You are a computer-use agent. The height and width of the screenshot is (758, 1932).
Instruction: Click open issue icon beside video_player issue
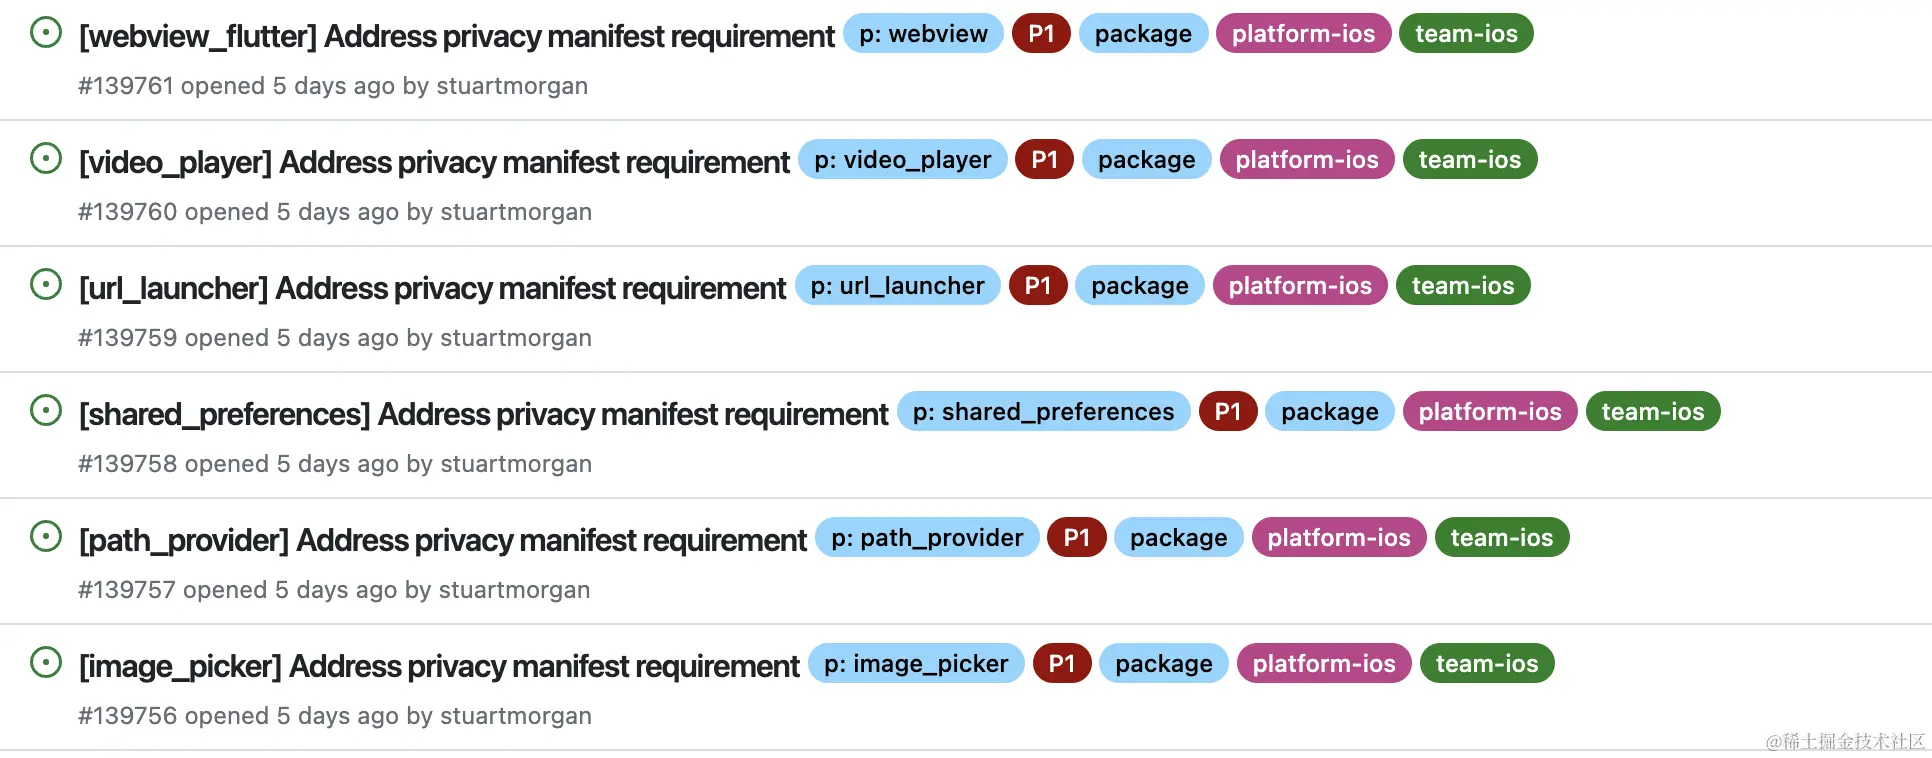tap(46, 159)
